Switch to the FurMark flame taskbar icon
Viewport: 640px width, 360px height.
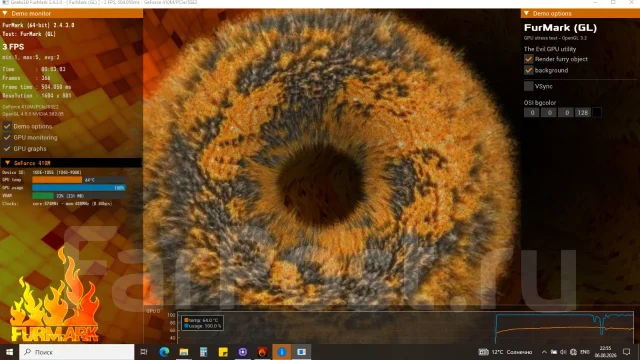[262, 352]
